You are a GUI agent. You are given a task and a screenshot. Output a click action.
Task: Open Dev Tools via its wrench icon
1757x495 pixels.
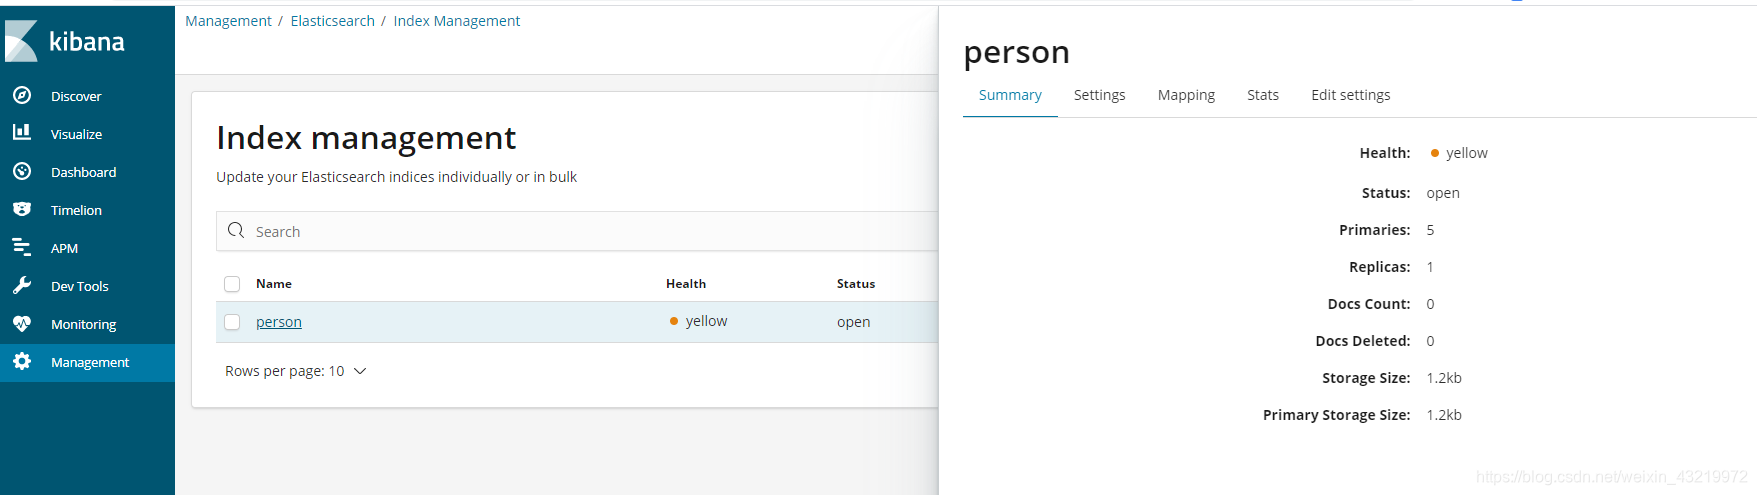(x=22, y=285)
